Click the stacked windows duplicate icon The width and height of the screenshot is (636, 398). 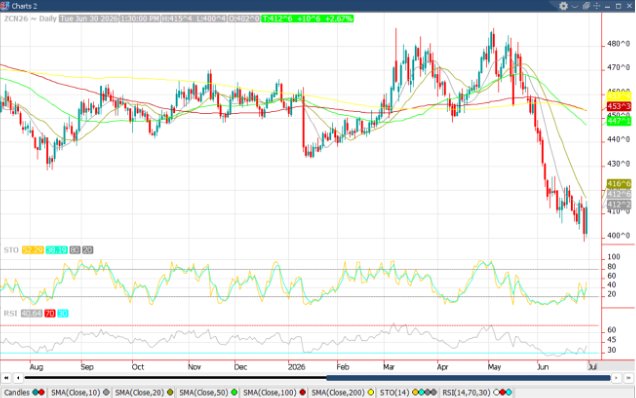586,6
